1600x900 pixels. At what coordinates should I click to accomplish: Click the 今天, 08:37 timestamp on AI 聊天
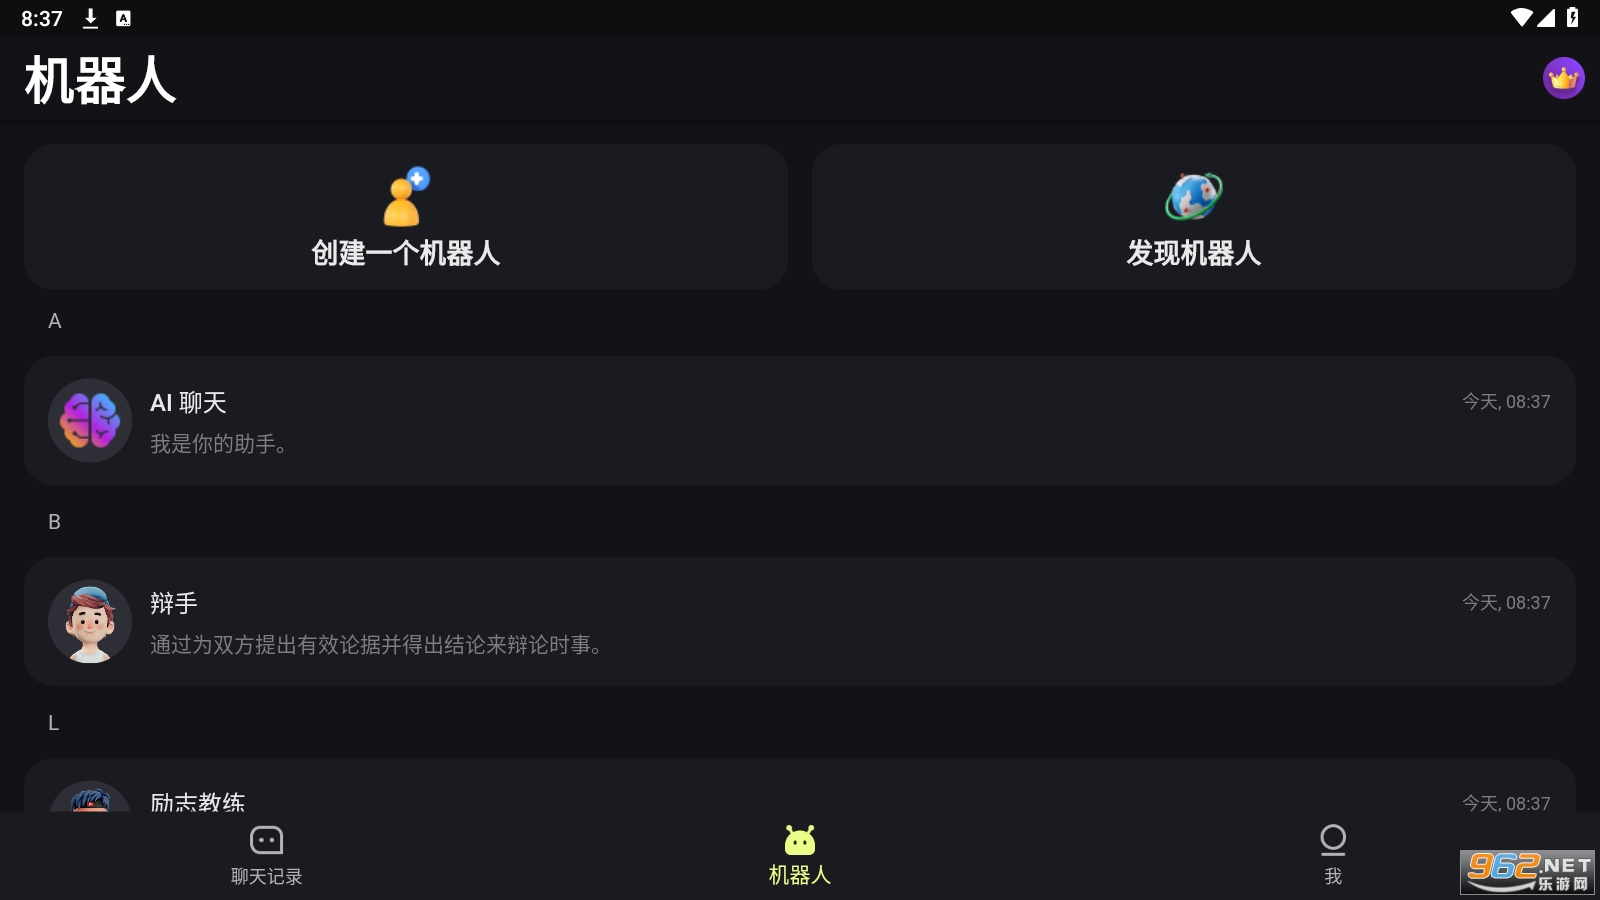(x=1506, y=402)
